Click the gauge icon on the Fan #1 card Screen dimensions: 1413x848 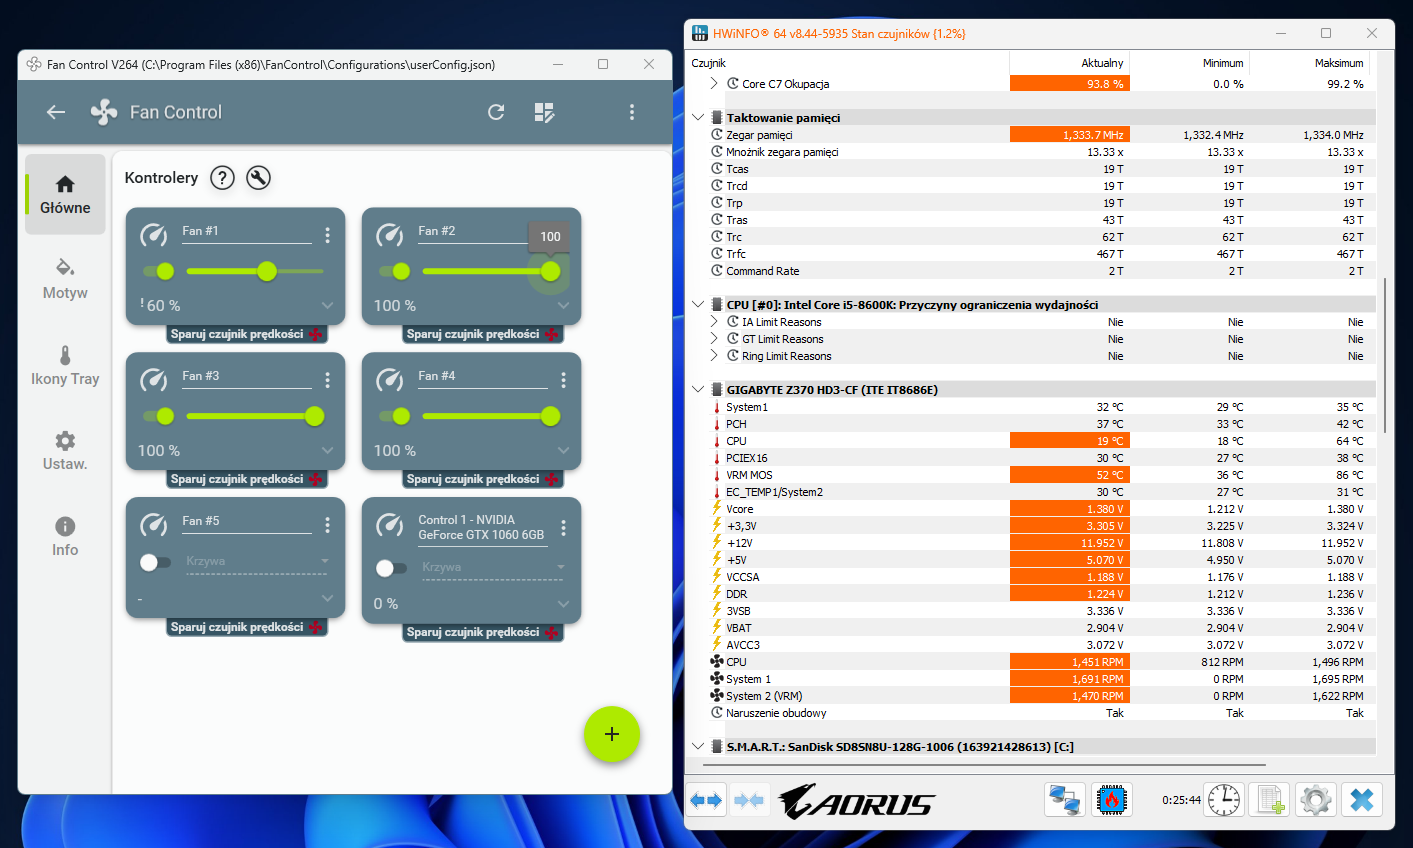pos(153,235)
